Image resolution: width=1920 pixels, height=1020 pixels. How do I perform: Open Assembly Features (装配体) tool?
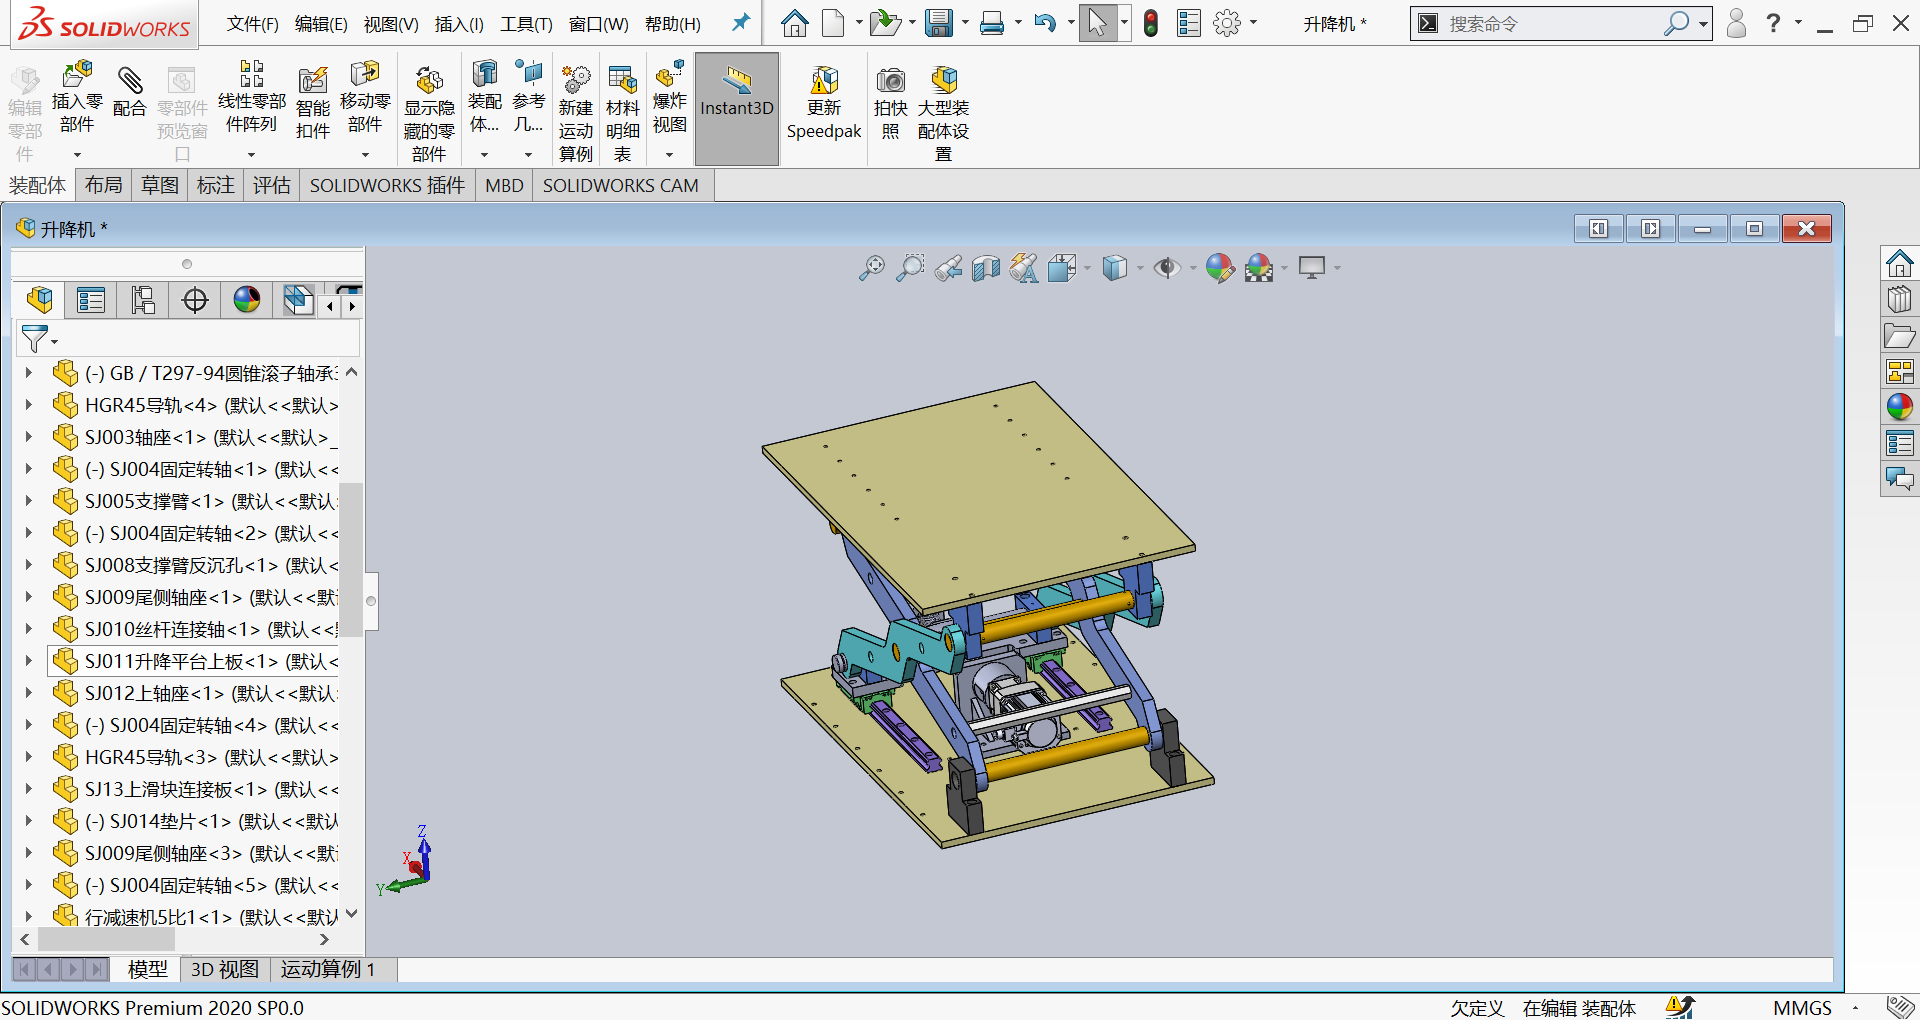pos(485,98)
